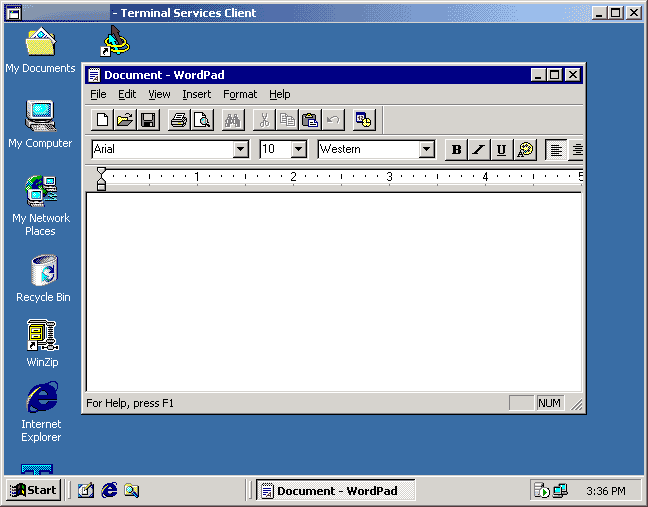Maximize the WordPad window
The image size is (648, 507).
click(554, 75)
